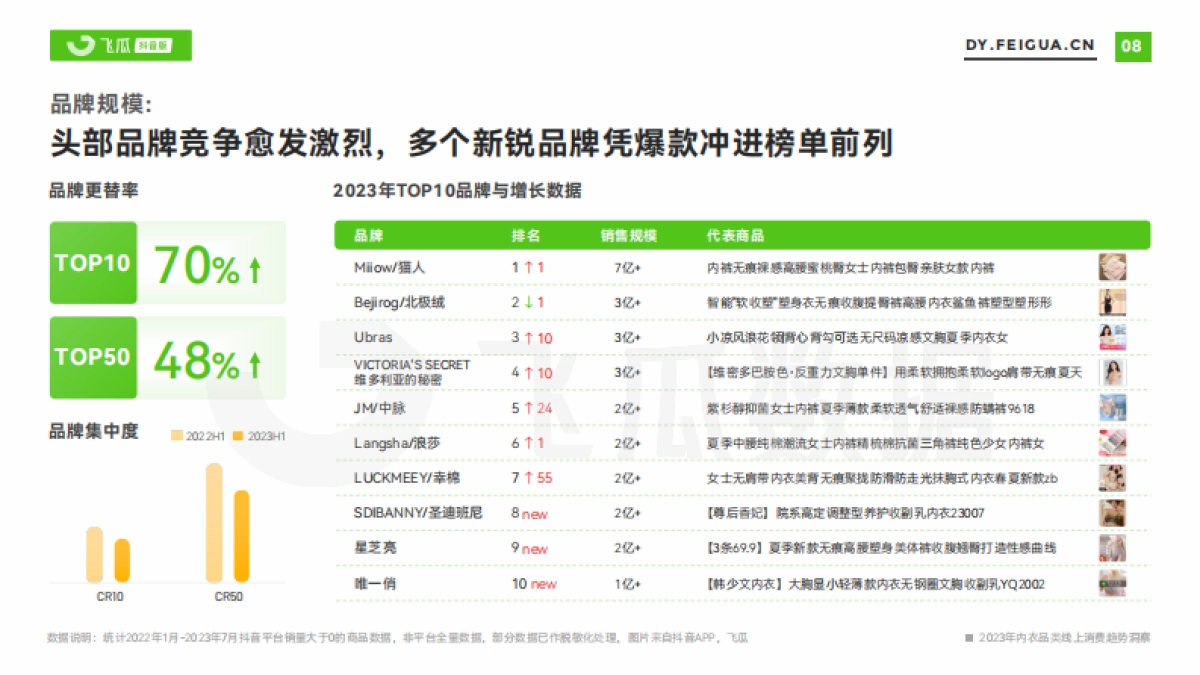The width and height of the screenshot is (1200, 675).
Task: Click the green down arrow in Bejirog's rank
Action: click(527, 302)
